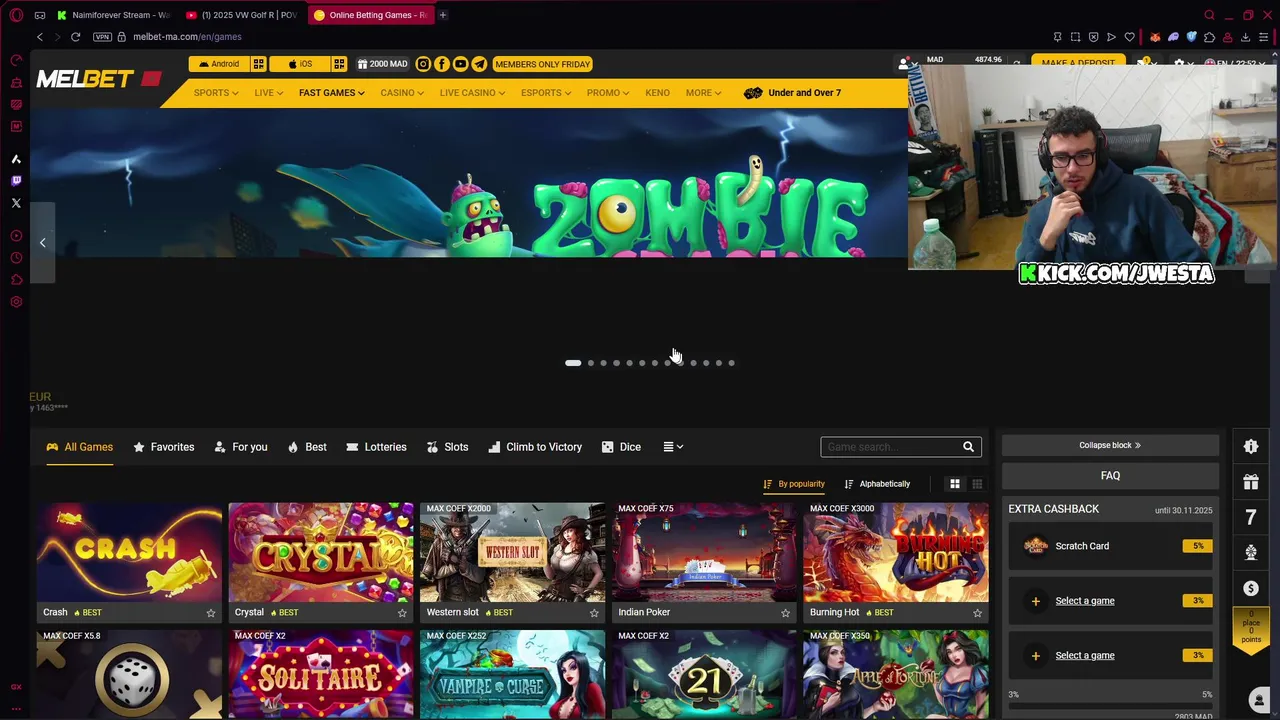
Task: Open MELBET Telegram channel icon
Action: point(479,64)
